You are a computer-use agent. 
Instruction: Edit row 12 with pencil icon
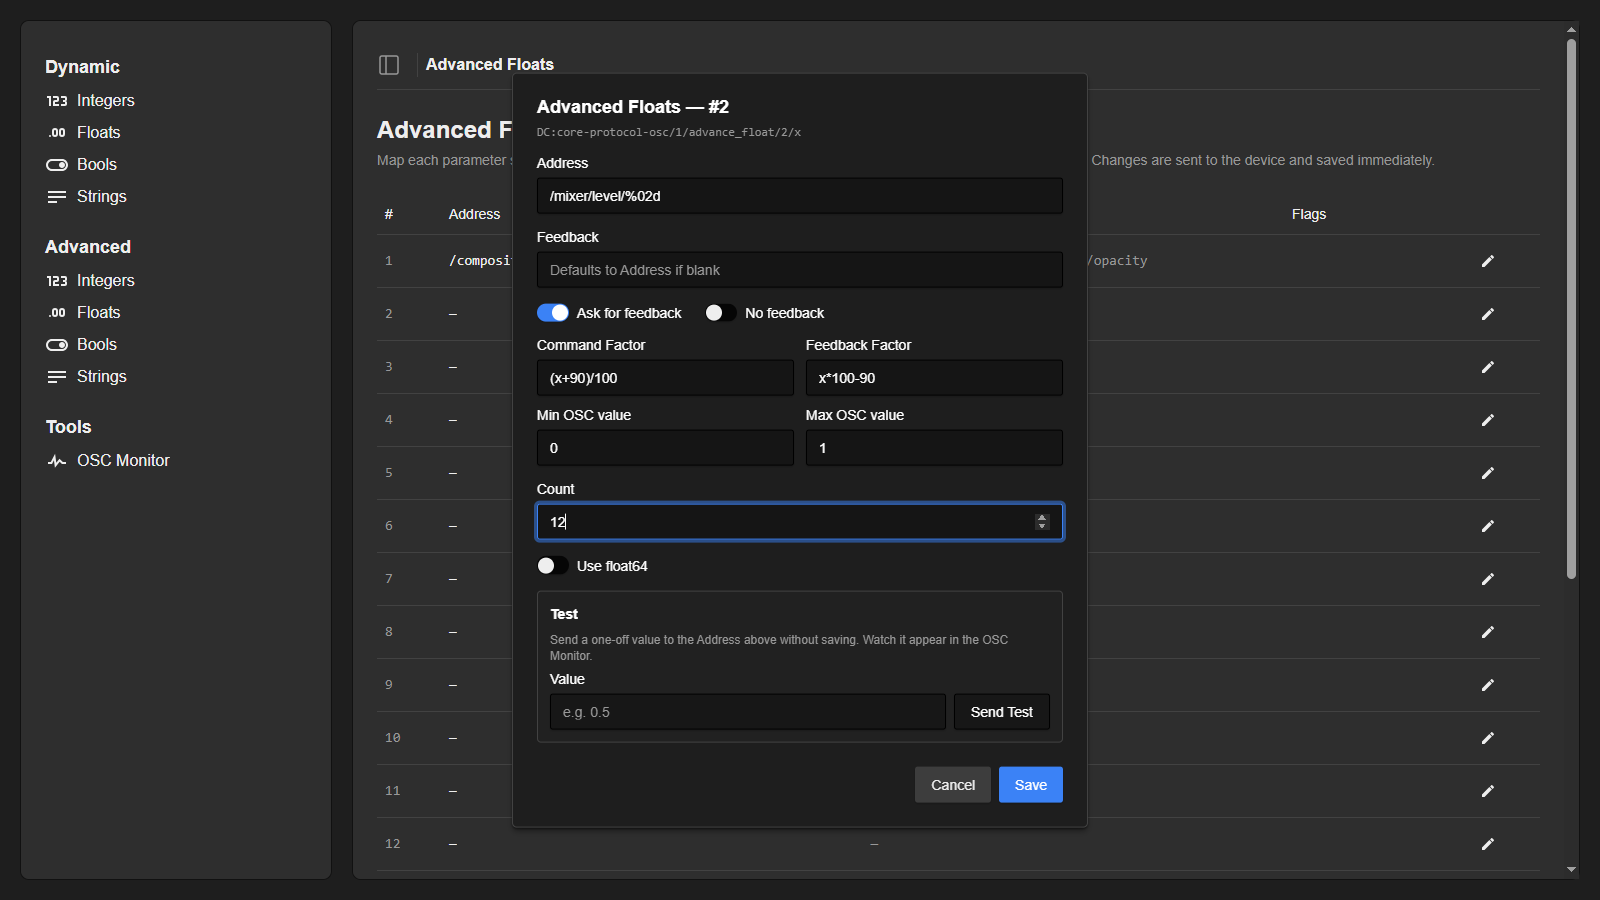point(1488,844)
